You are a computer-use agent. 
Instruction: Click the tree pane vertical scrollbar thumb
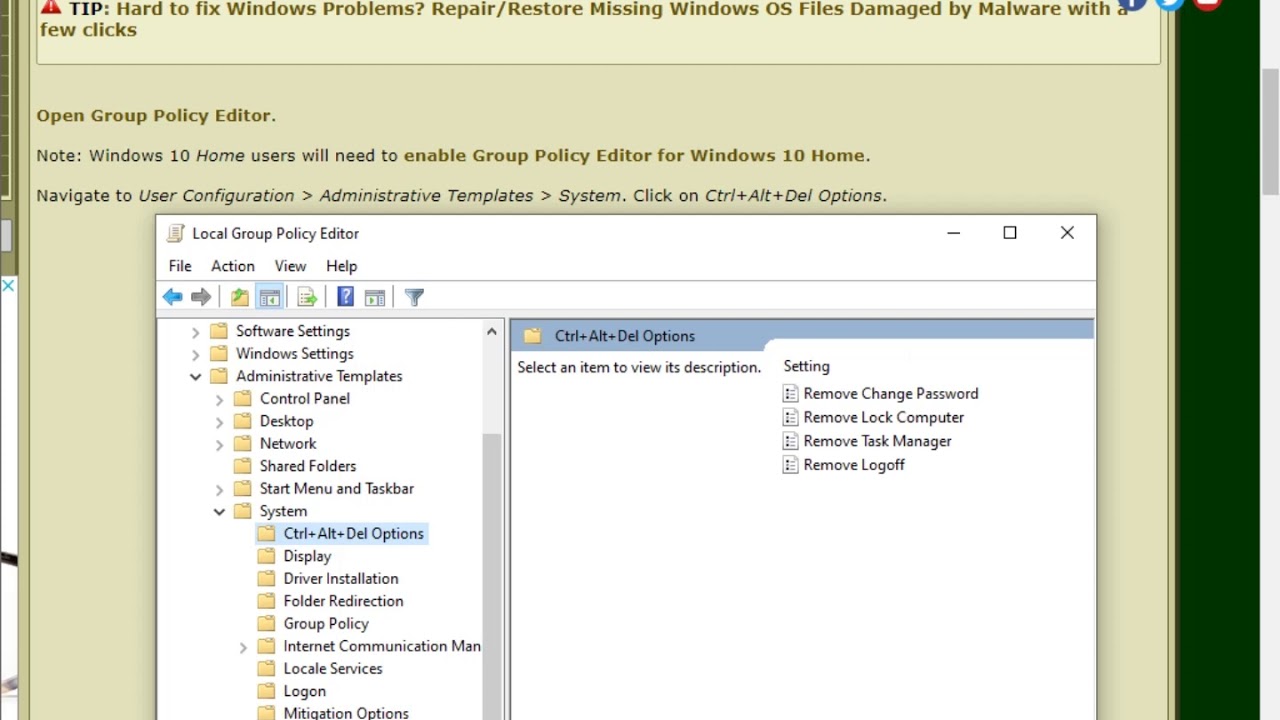click(491, 575)
